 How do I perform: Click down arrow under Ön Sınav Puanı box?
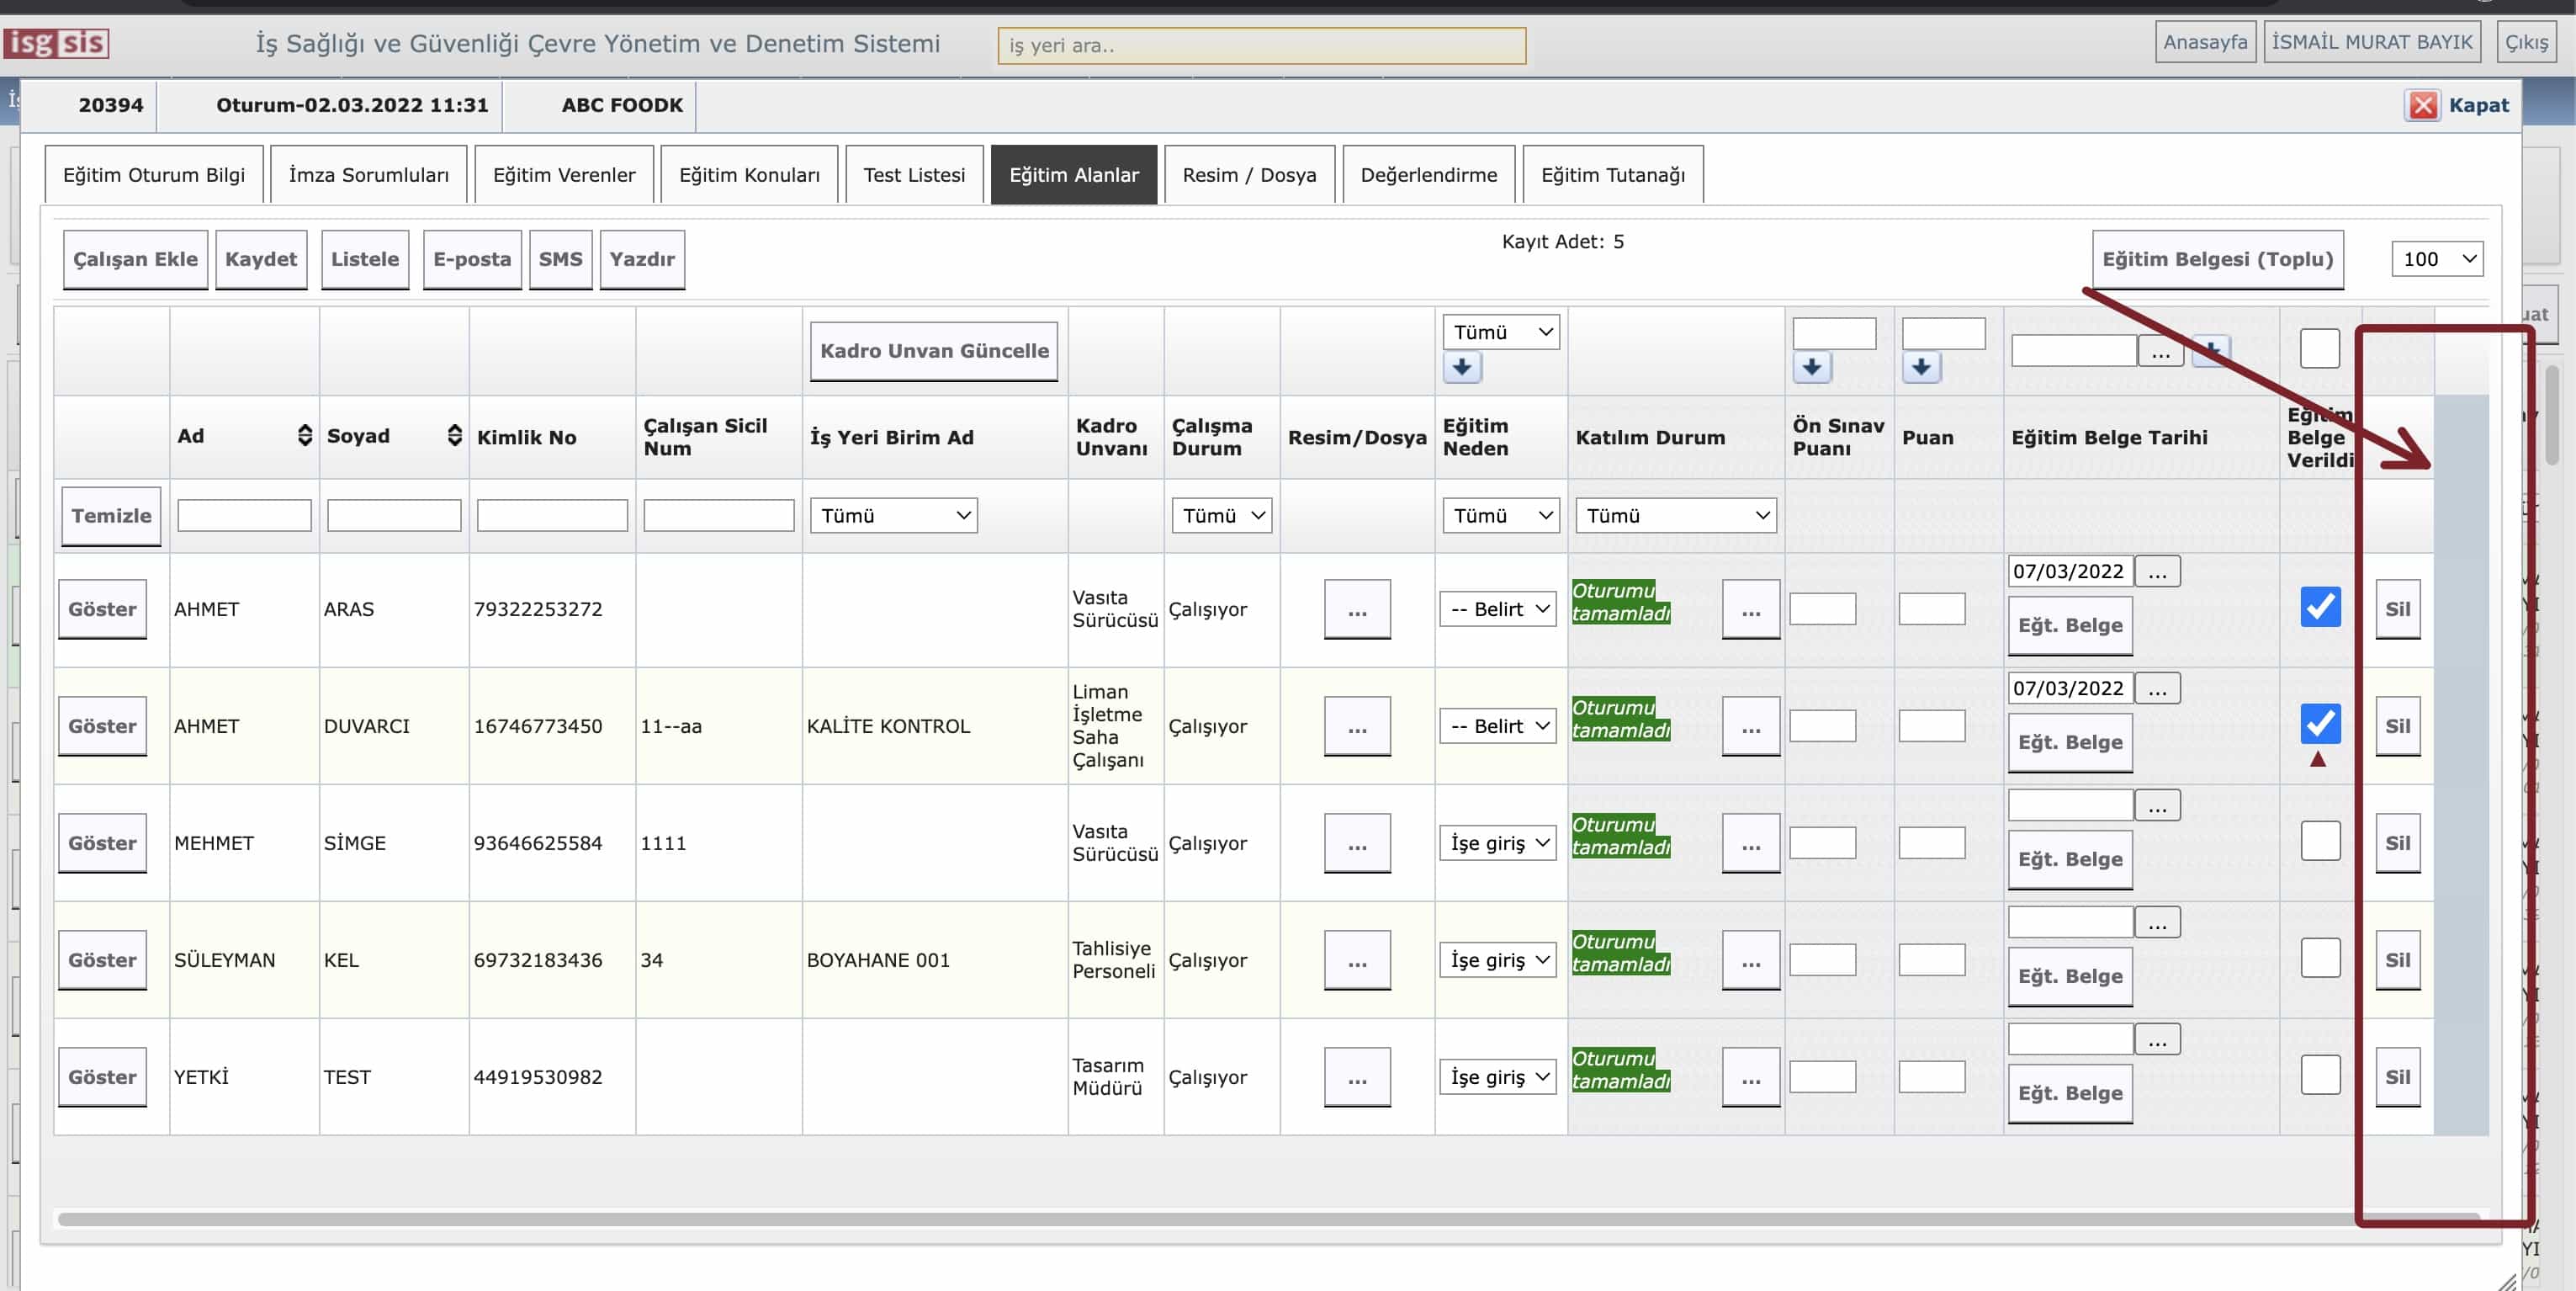click(1811, 367)
